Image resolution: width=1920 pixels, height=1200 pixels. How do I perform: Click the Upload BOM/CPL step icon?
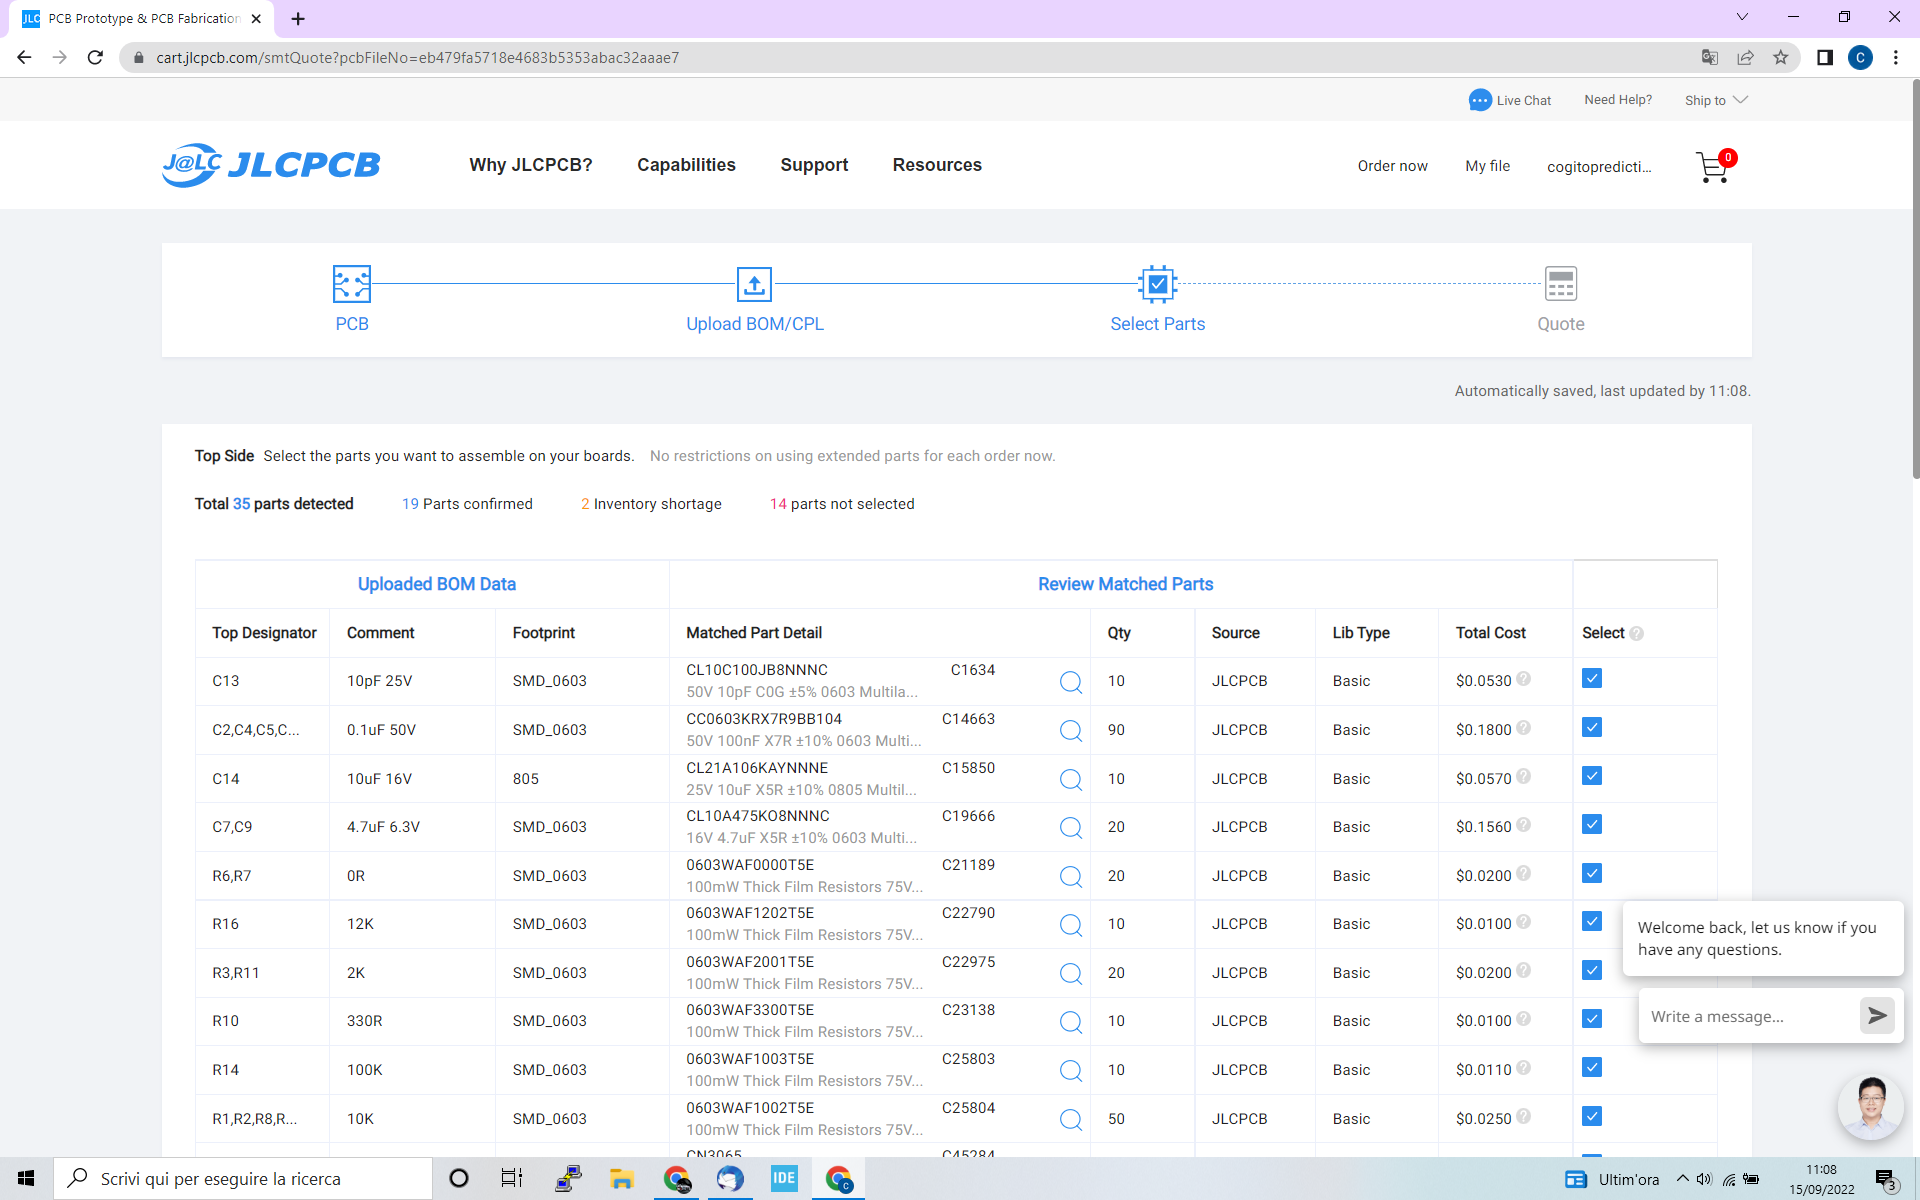pyautogui.click(x=754, y=285)
